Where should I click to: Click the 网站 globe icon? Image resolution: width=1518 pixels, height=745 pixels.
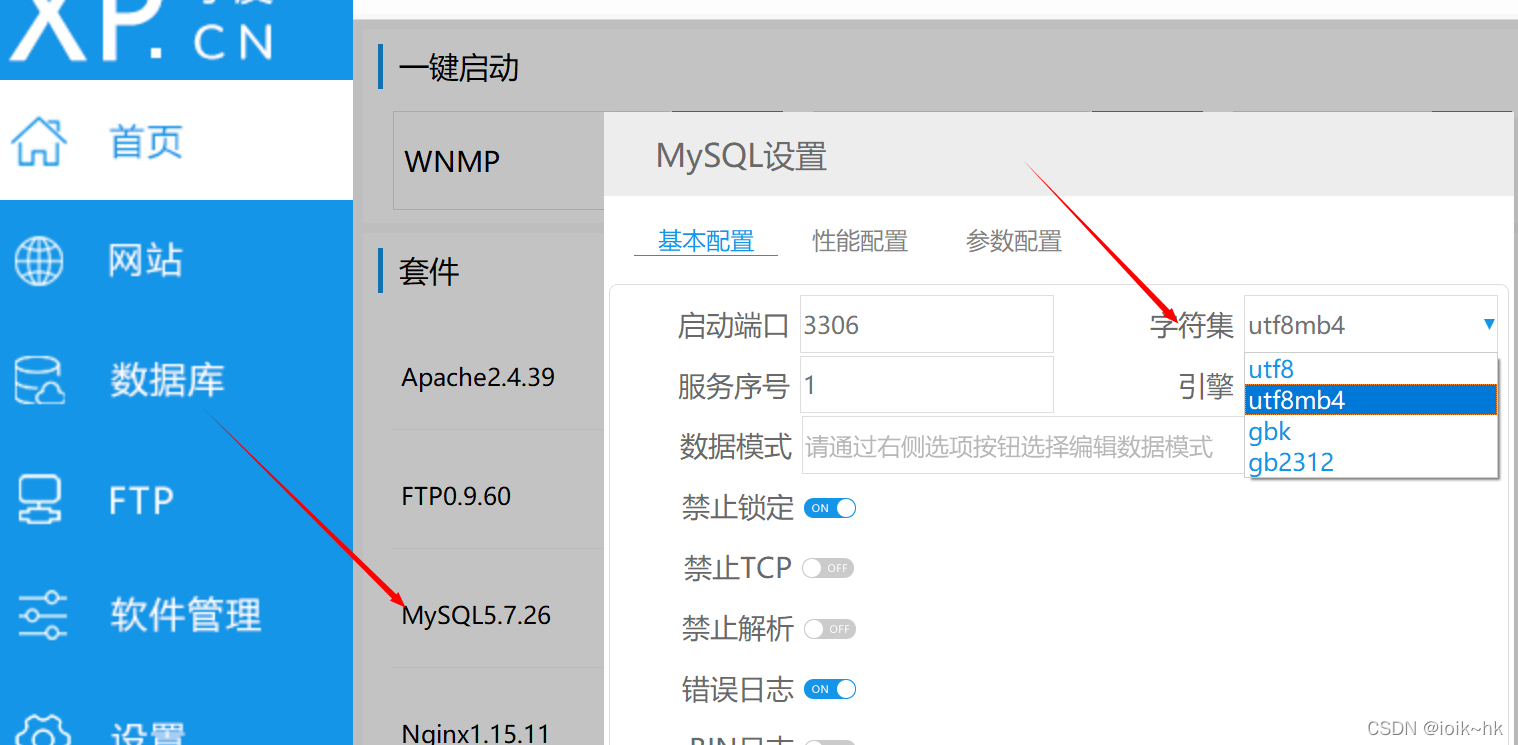point(39,260)
